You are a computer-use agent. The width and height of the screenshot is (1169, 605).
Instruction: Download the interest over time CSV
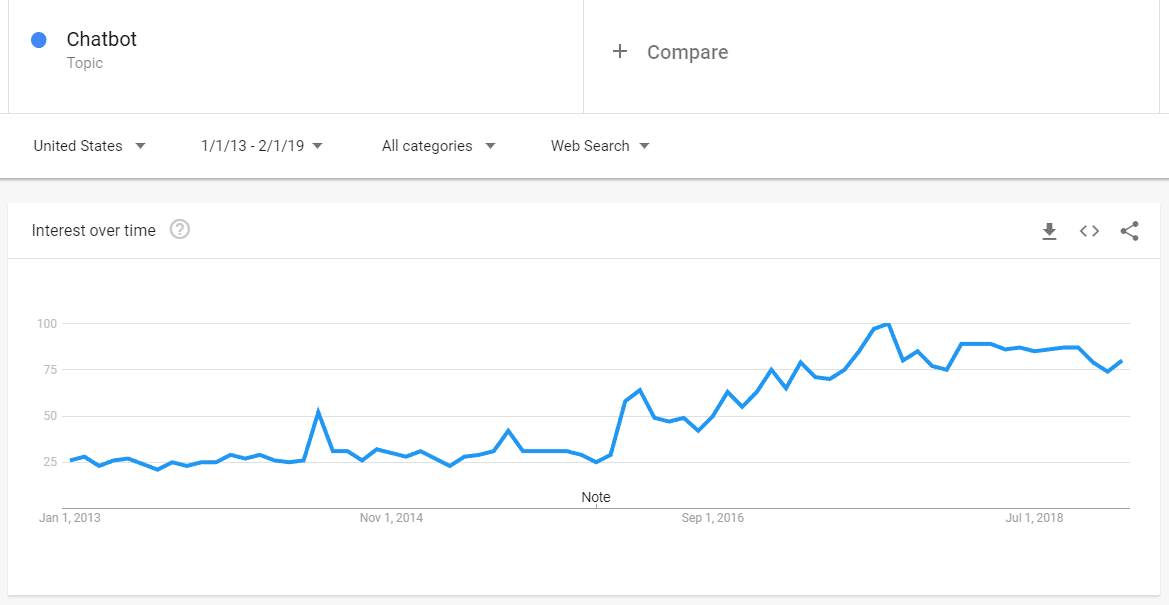[1049, 231]
